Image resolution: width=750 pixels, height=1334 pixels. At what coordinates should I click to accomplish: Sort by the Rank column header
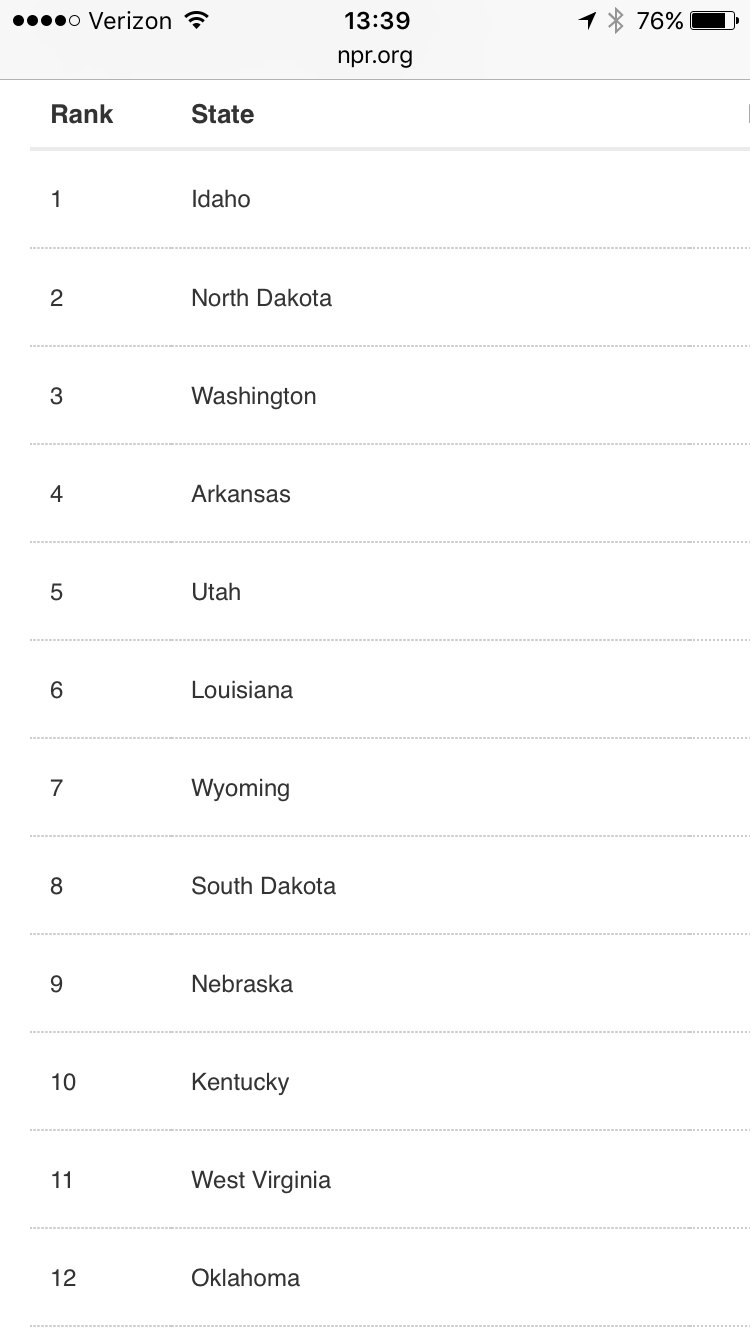pos(82,115)
